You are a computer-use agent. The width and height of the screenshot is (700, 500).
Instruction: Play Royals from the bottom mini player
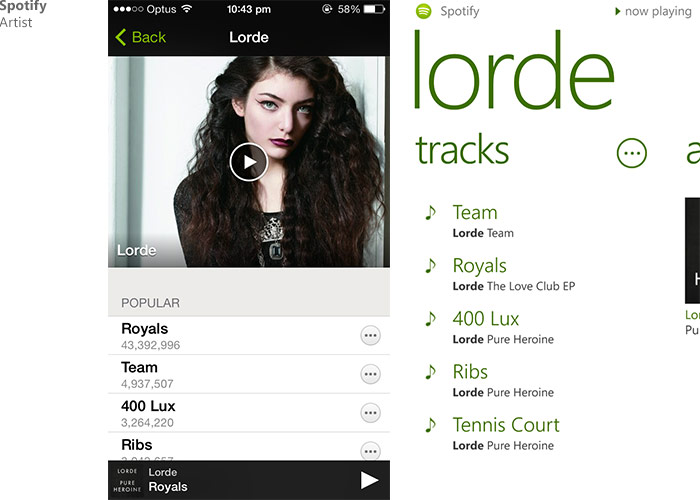pyautogui.click(x=369, y=480)
